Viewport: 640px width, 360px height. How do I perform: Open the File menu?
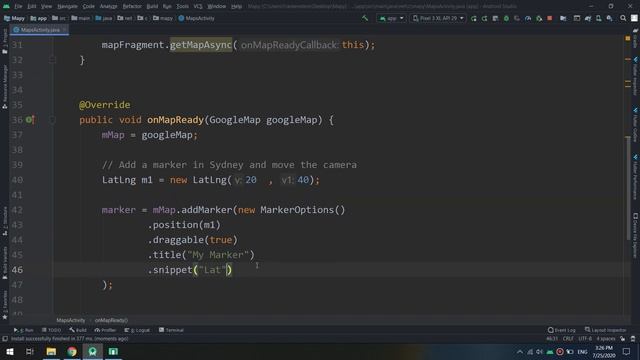(18, 6)
